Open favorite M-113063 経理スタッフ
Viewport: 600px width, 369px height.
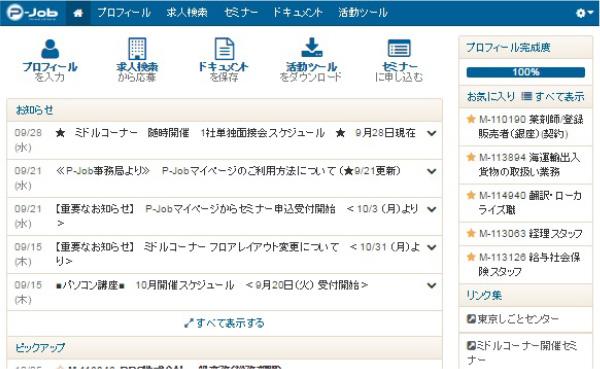tap(531, 233)
